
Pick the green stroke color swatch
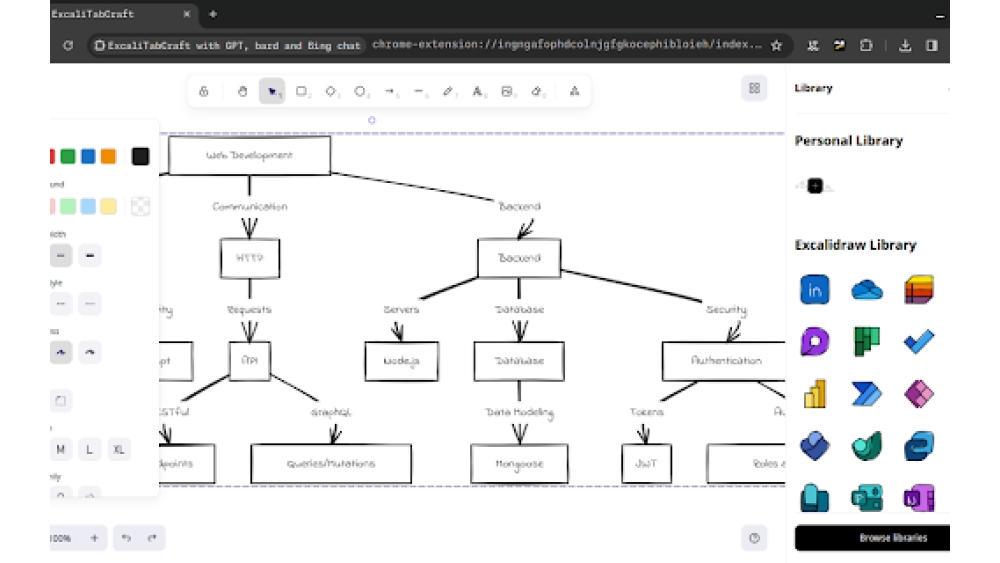(x=68, y=156)
